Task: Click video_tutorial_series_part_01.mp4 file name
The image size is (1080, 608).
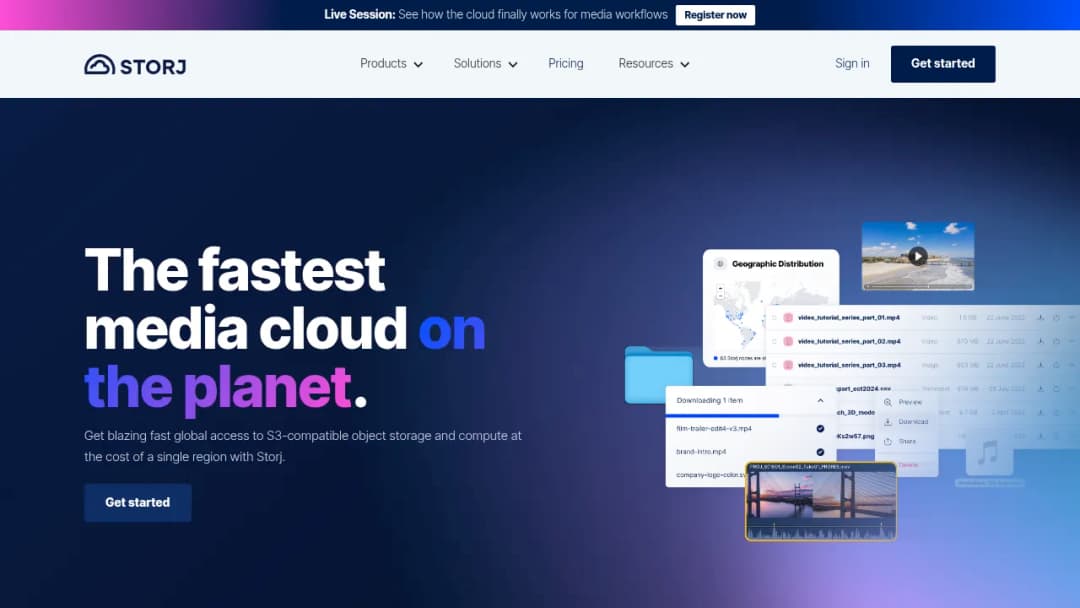Action: pos(849,317)
